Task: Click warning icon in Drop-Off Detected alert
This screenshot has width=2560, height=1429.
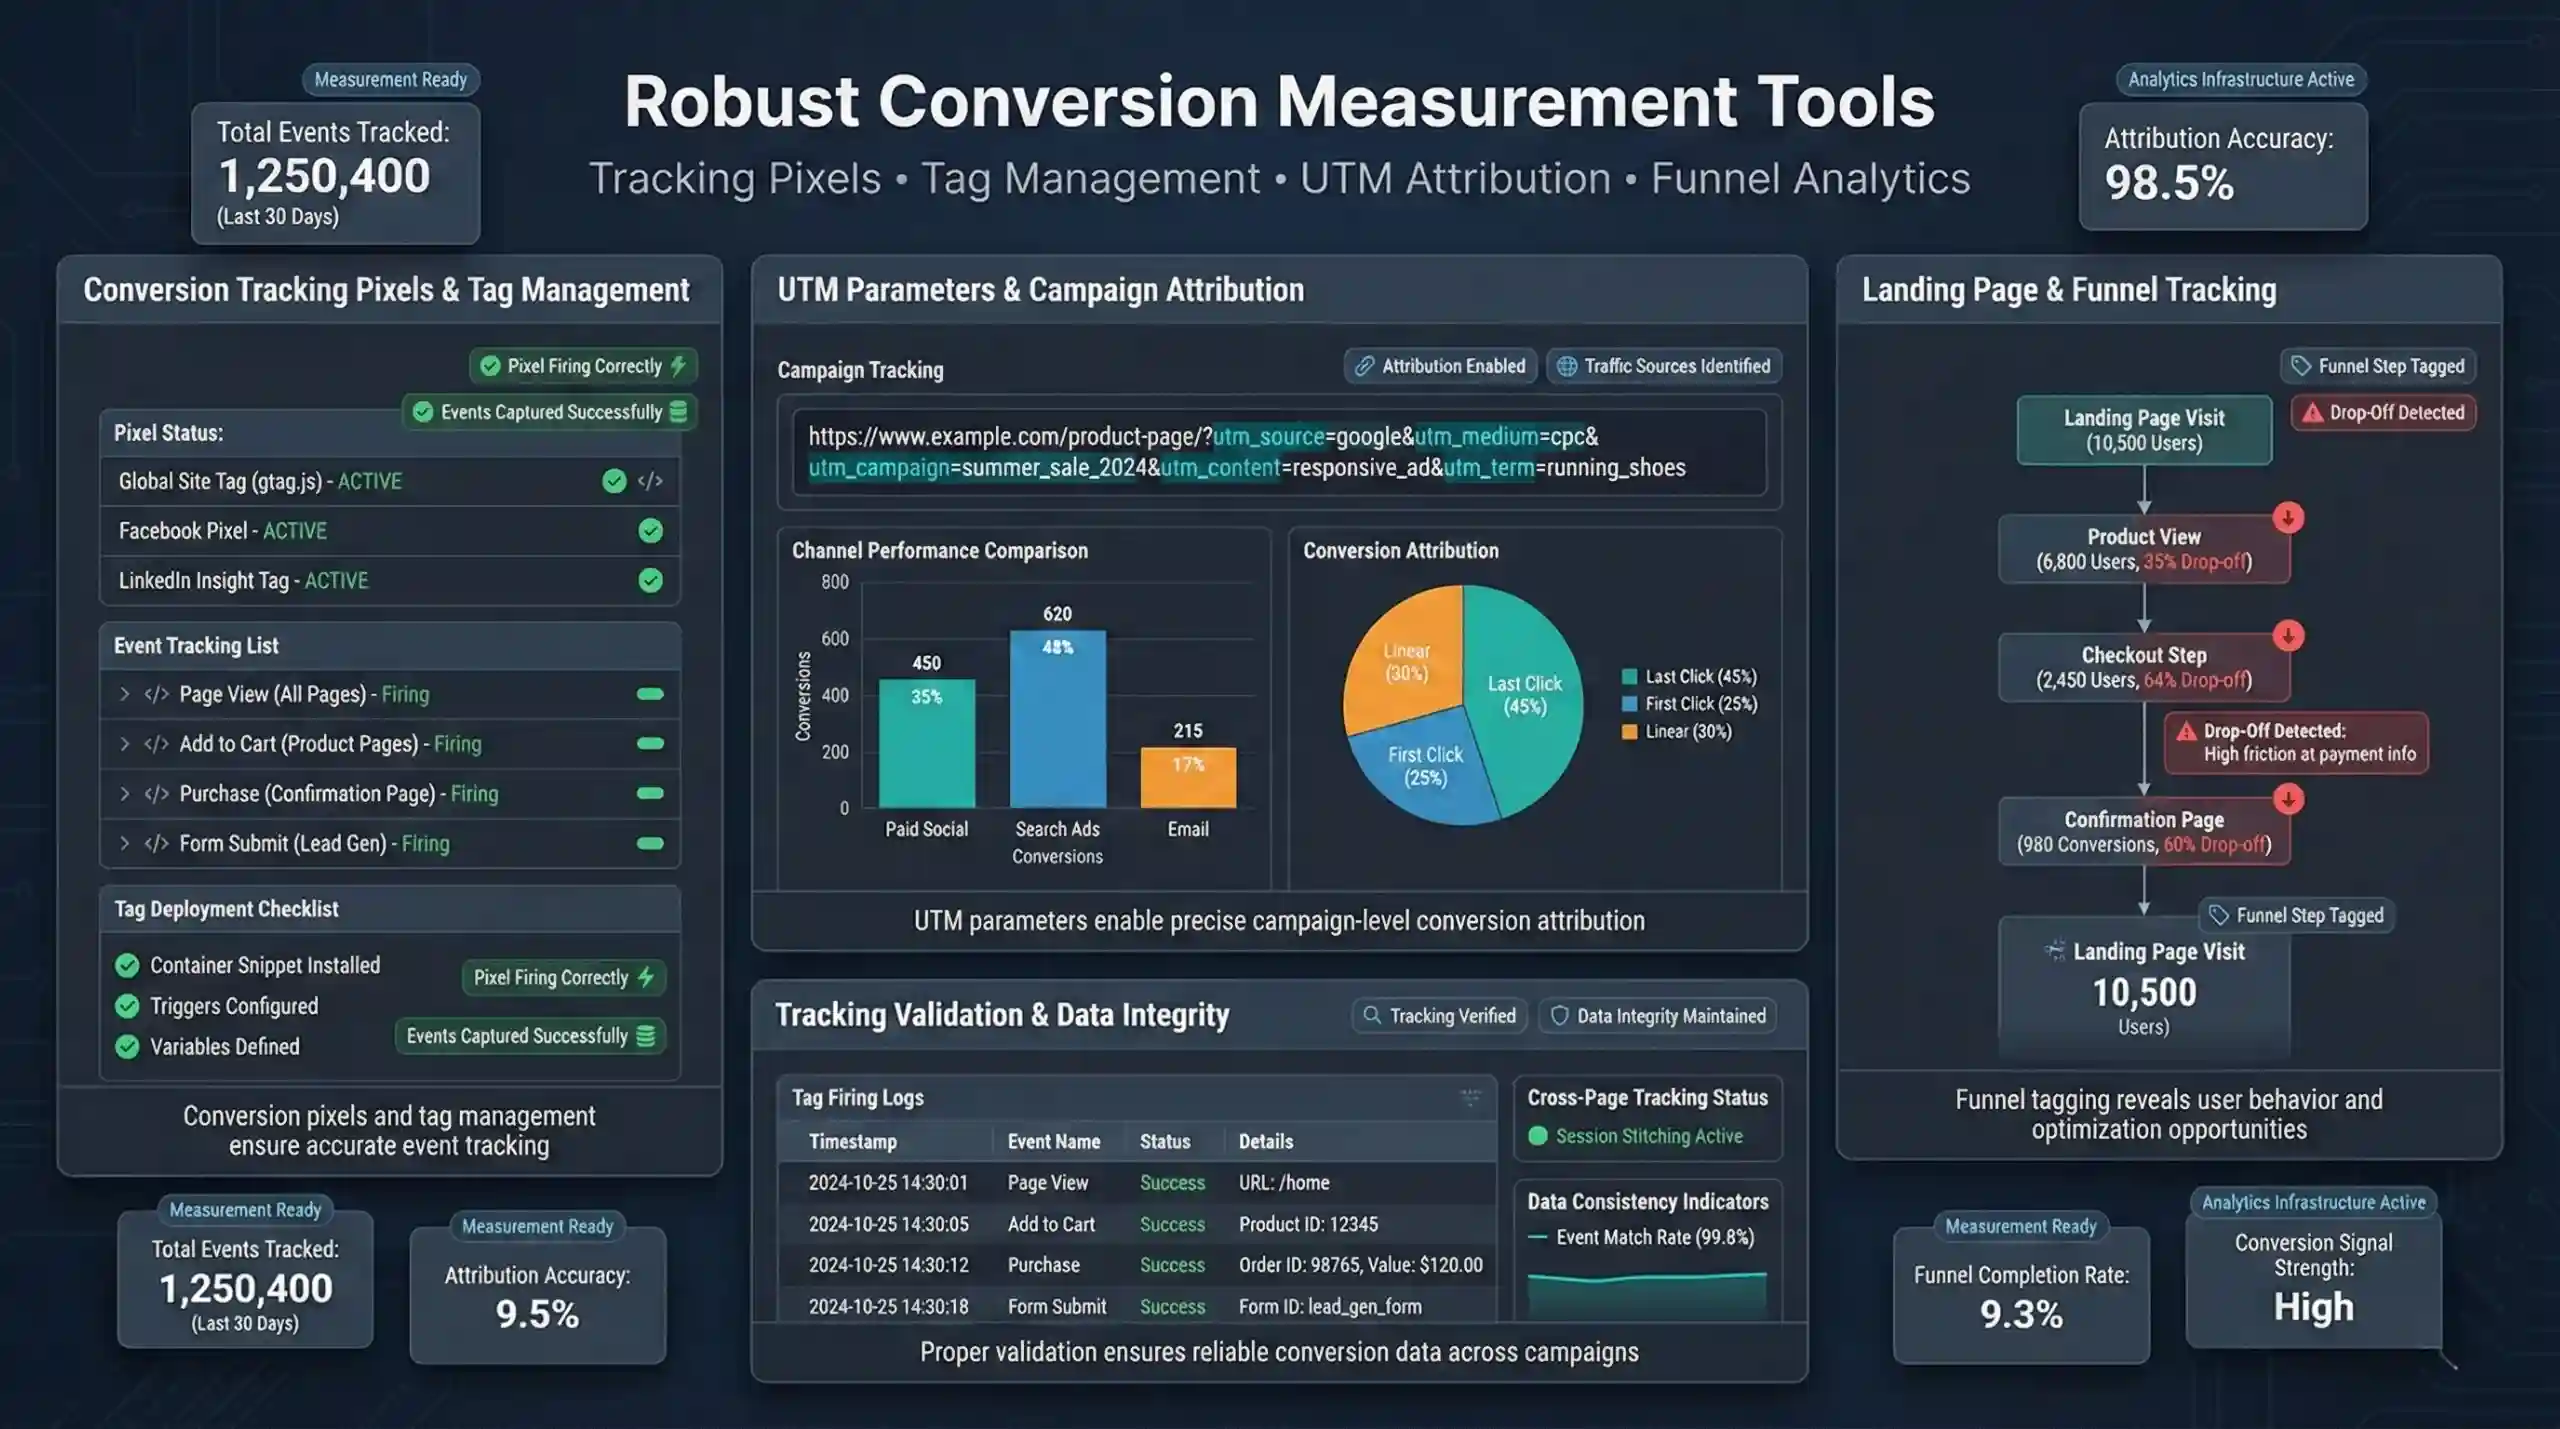Action: tap(2186, 731)
